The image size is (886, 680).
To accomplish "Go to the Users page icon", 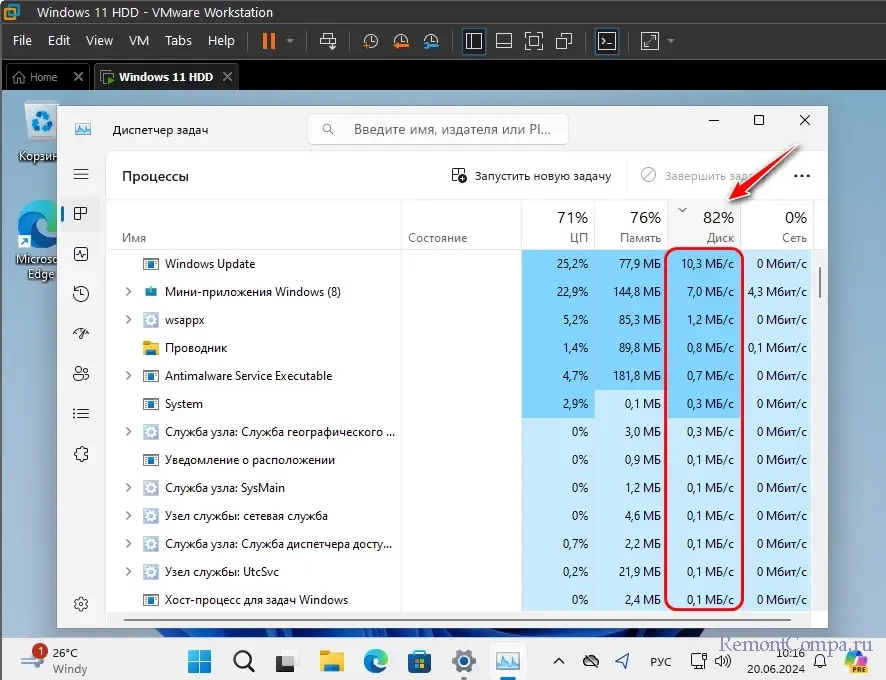I will (81, 374).
